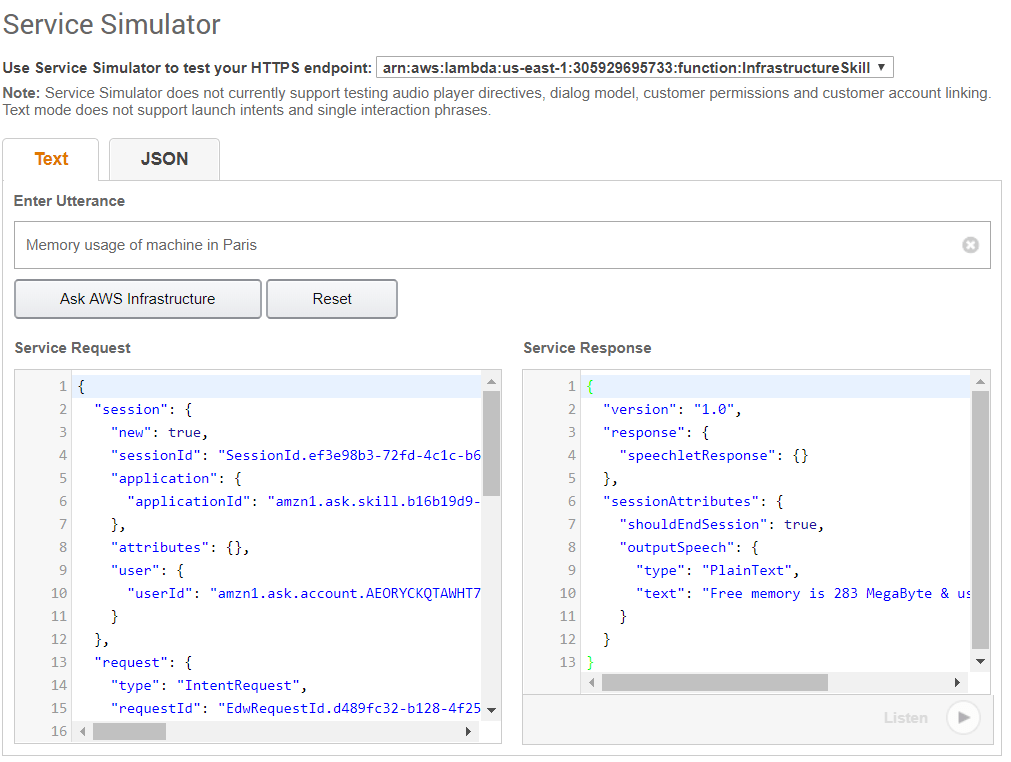Click the Service Request panel label
The width and height of the screenshot is (1011, 762).
[73, 348]
